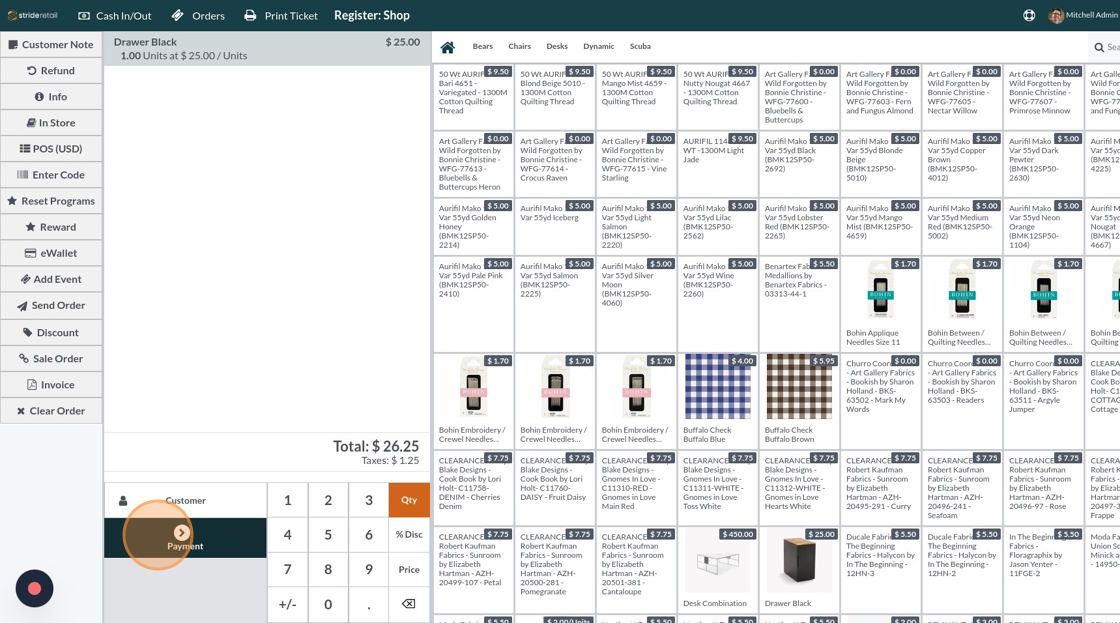
Task: Tap numpad key 9
Action: (369, 569)
